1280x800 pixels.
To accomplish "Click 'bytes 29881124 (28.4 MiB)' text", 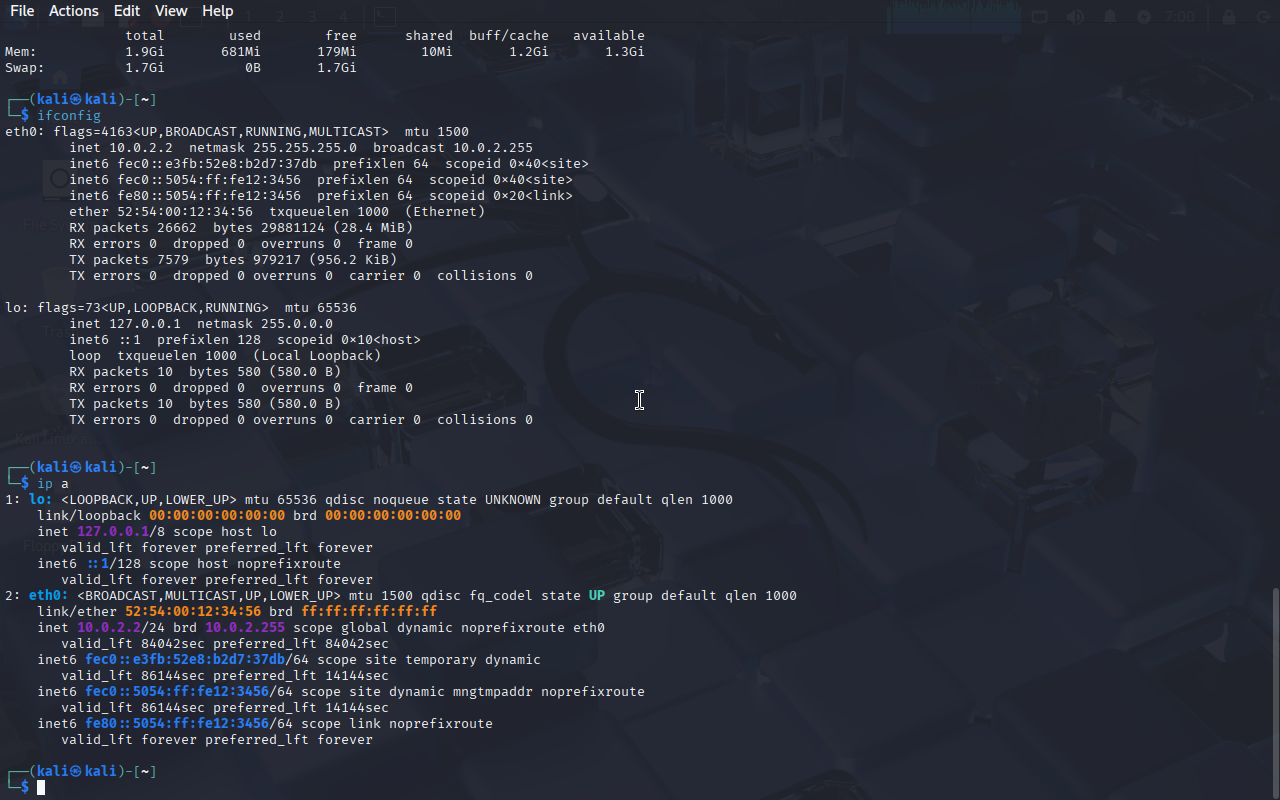I will (313, 228).
